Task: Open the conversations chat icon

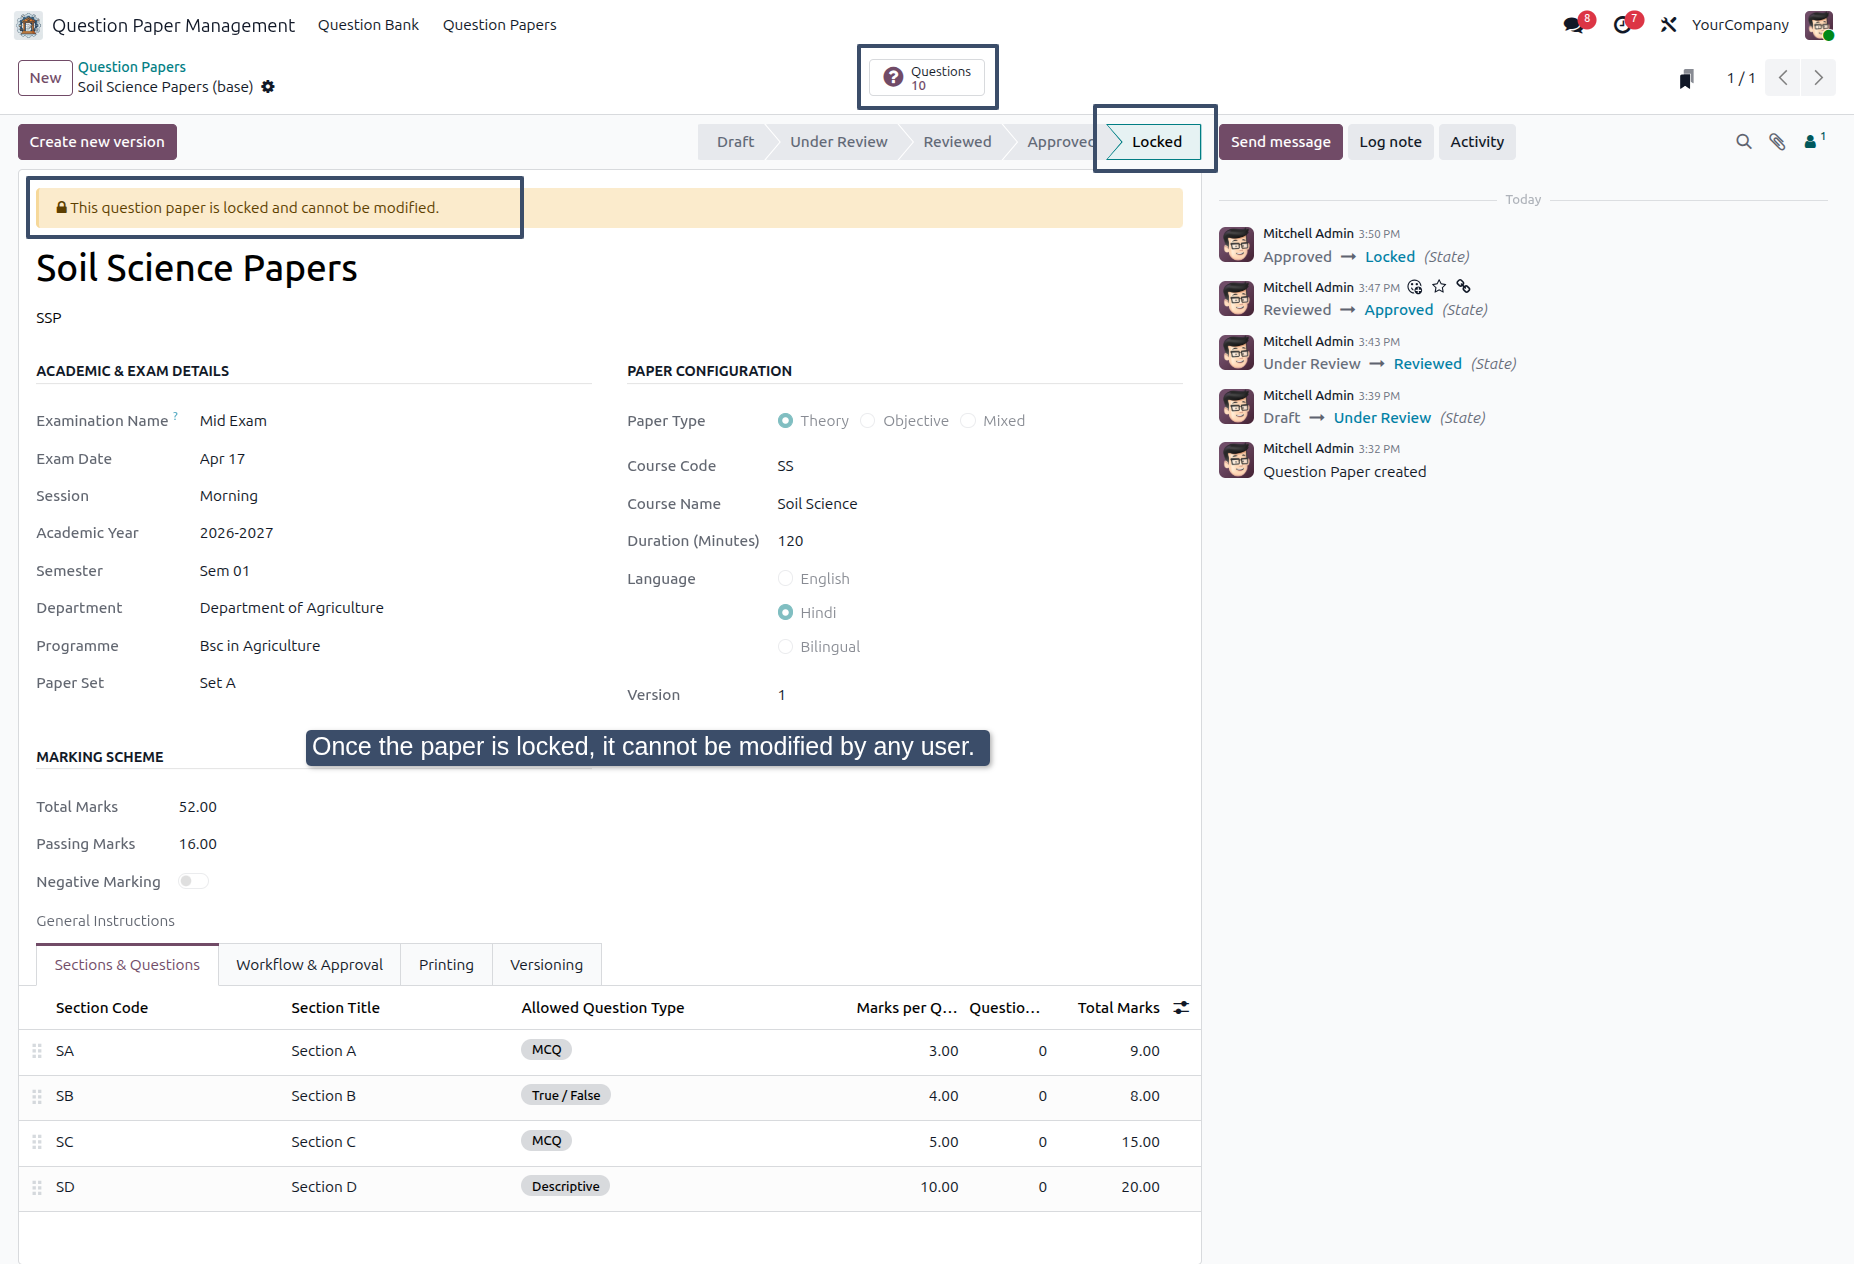Action: (x=1574, y=25)
